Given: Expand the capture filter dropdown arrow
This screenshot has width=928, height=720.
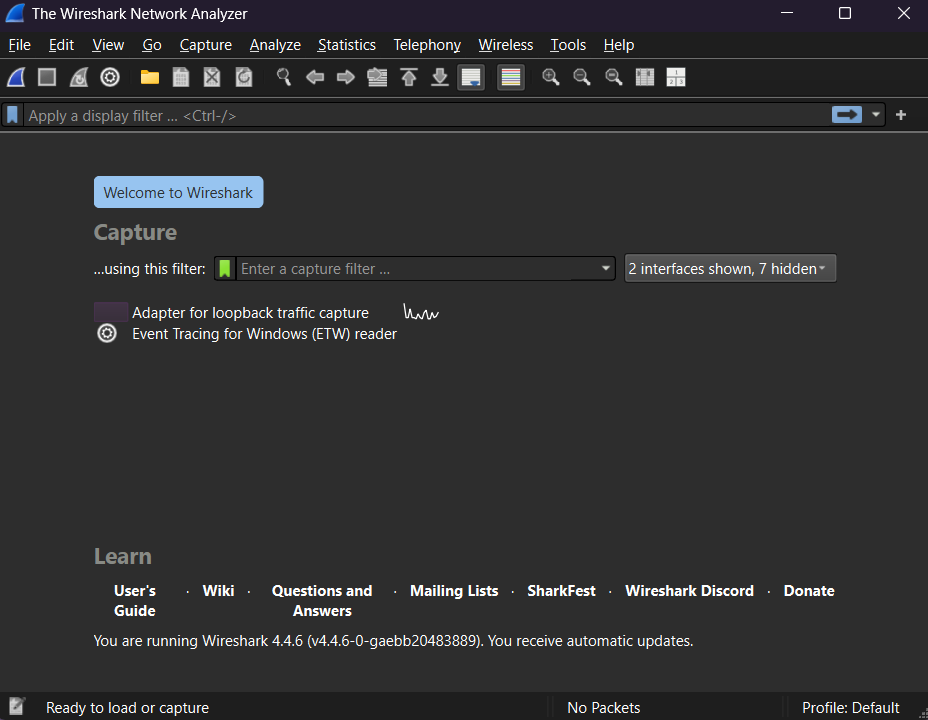Looking at the screenshot, I should coord(605,269).
